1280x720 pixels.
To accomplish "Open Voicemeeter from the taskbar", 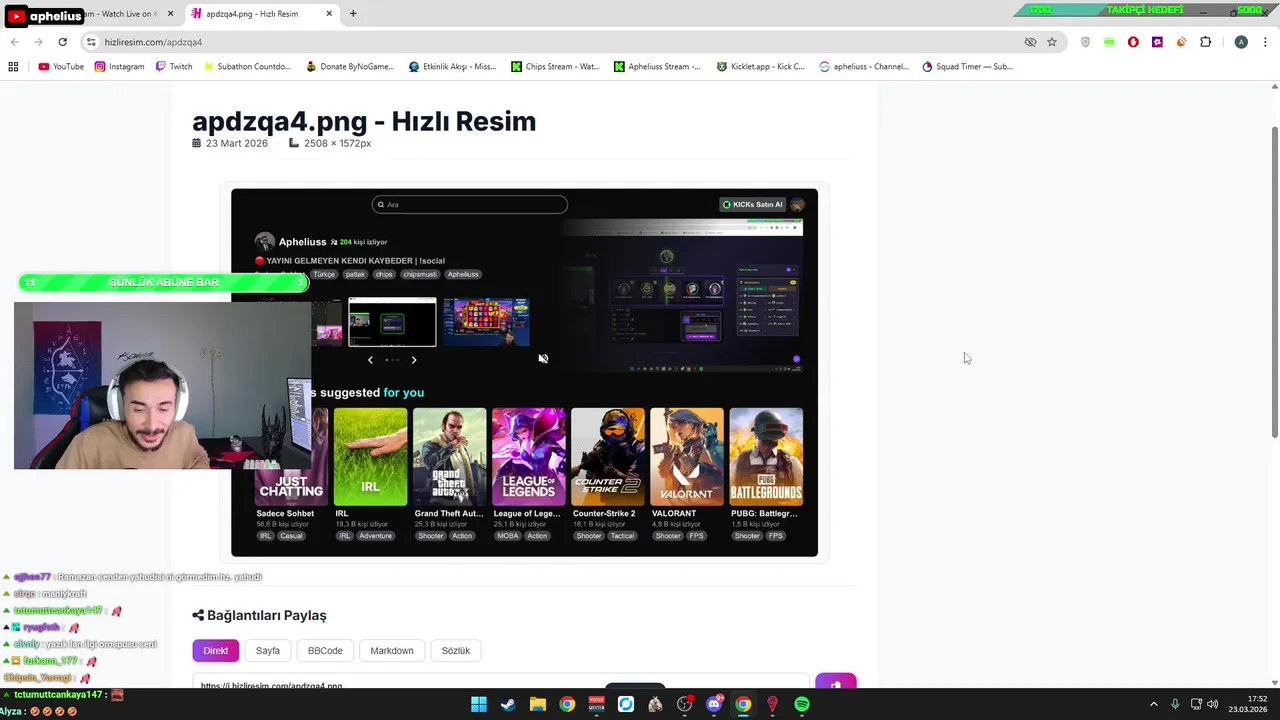I will click(597, 704).
